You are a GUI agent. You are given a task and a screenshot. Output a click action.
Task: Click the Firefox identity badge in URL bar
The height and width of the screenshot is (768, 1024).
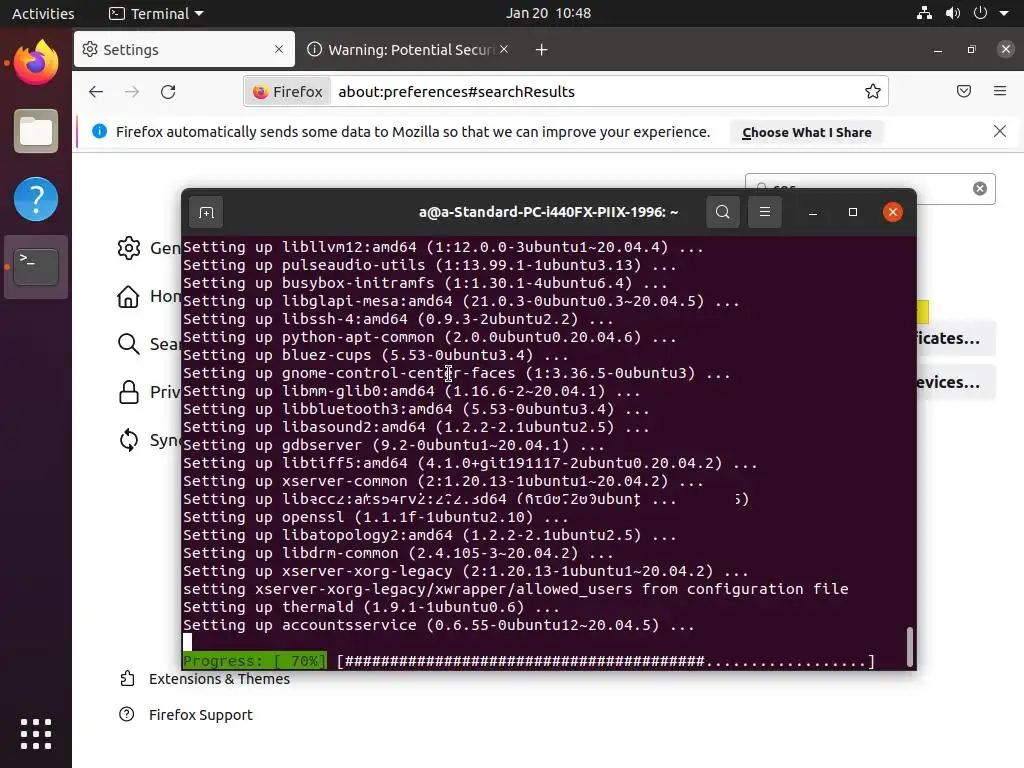pyautogui.click(x=288, y=91)
